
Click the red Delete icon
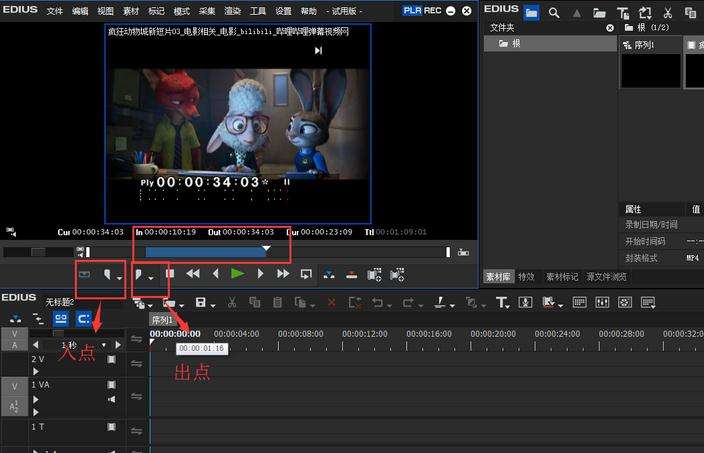[x=331, y=303]
